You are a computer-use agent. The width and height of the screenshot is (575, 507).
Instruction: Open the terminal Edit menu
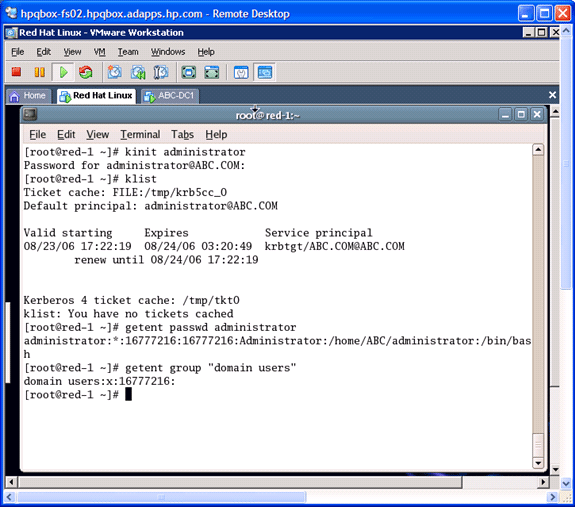pos(66,135)
